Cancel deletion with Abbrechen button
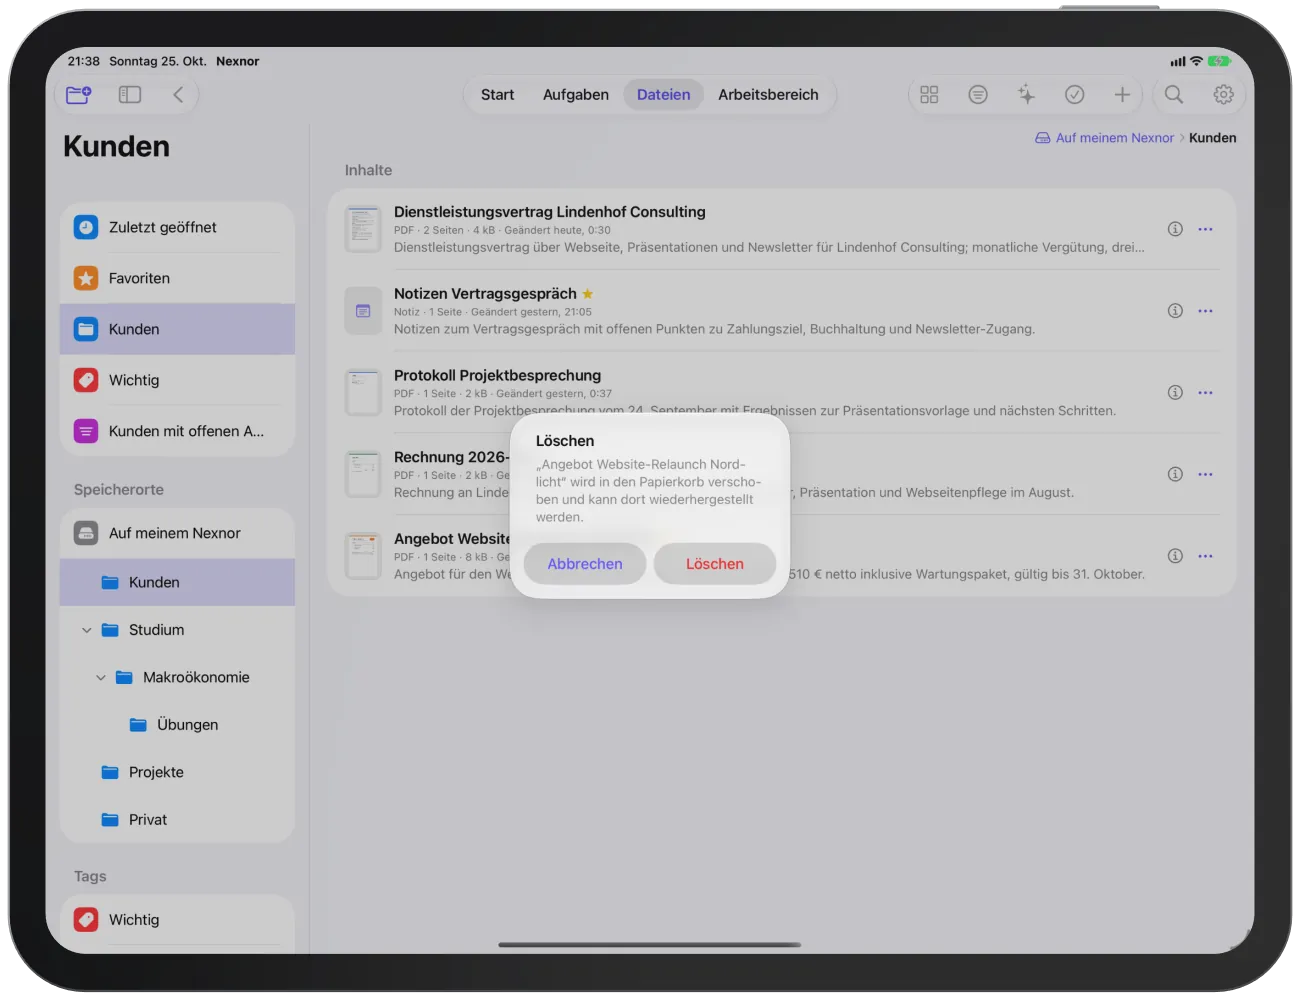 585,564
